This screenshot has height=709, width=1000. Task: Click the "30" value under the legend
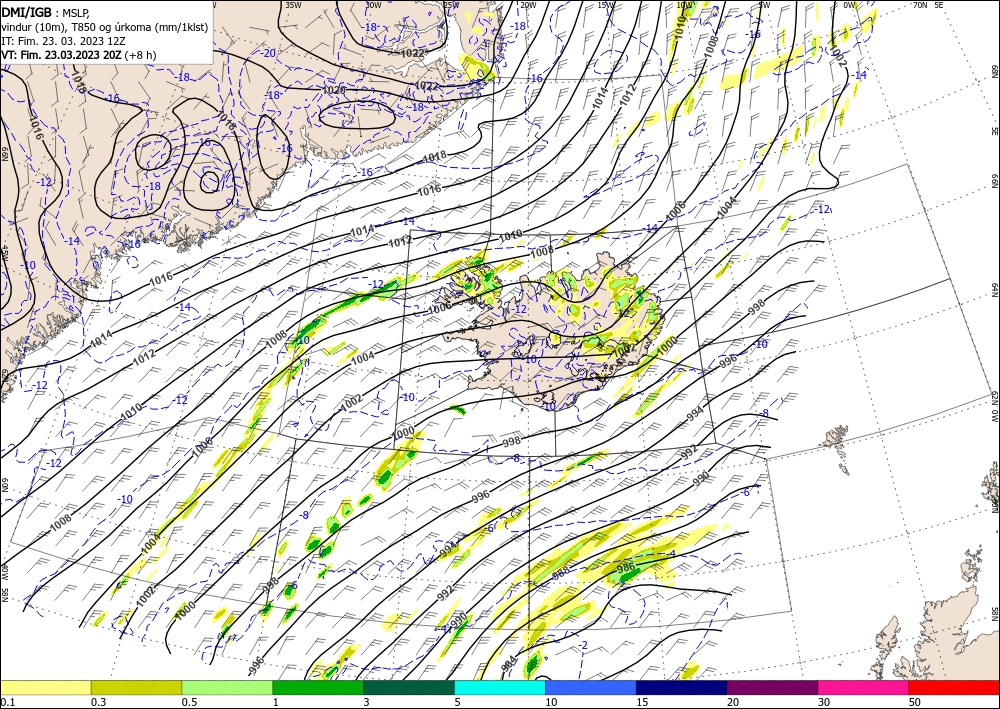coord(825,702)
